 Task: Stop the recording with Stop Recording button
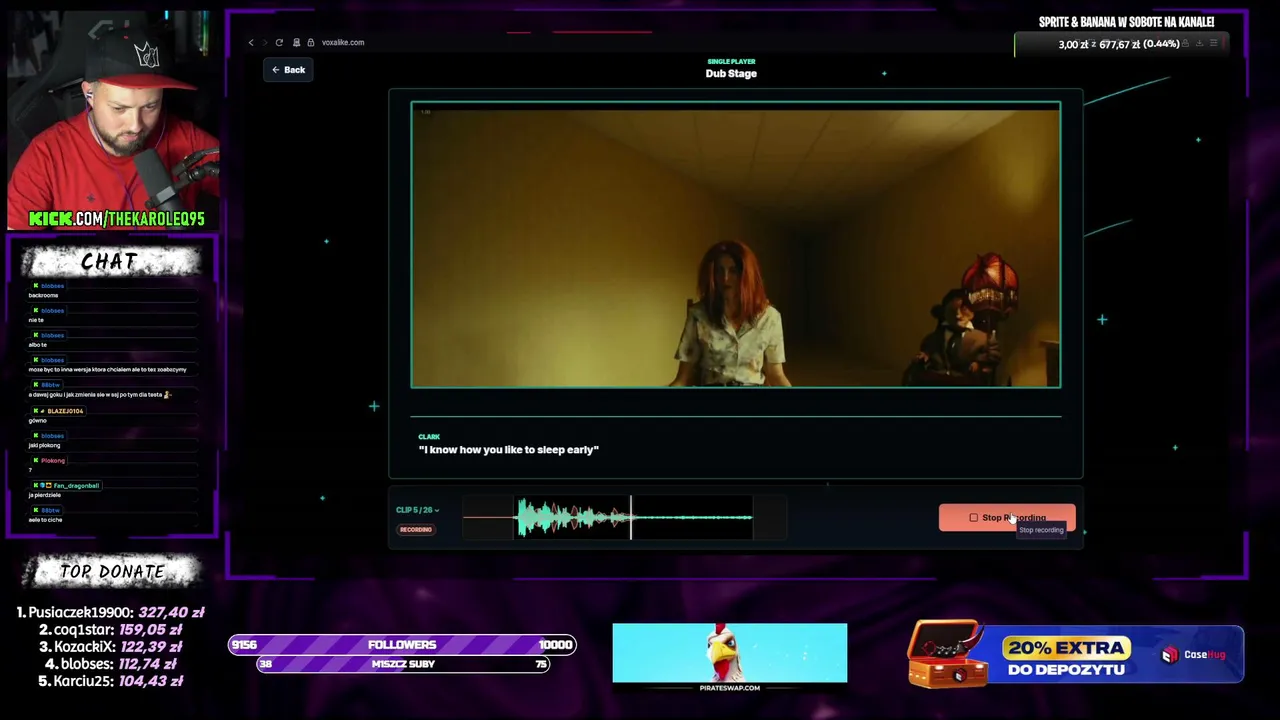coord(1007,518)
